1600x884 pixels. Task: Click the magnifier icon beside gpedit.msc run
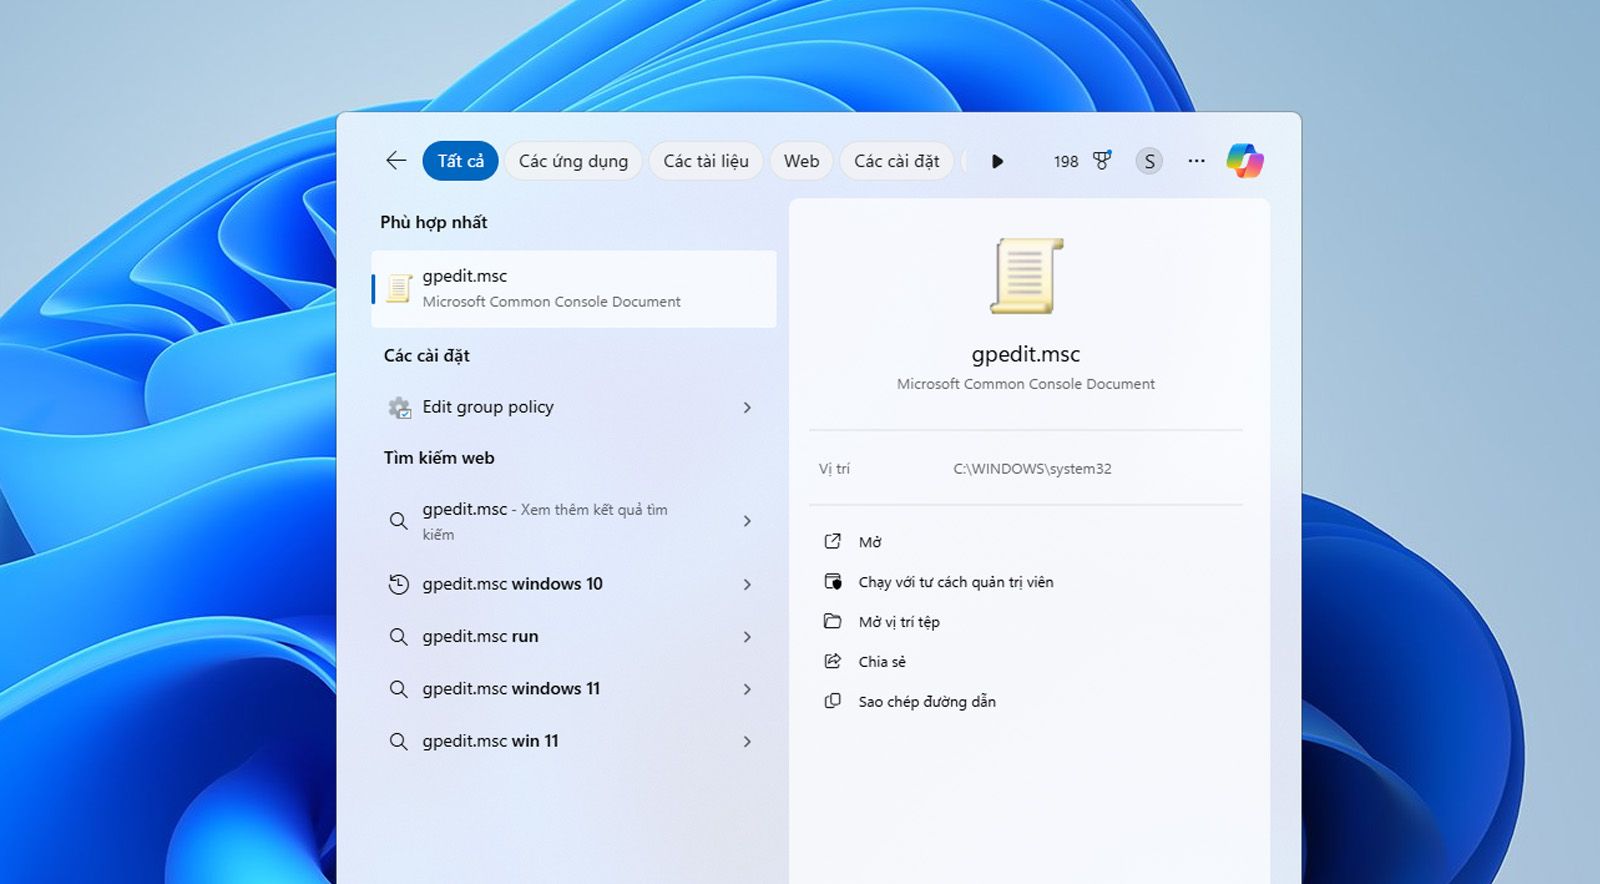click(x=398, y=637)
